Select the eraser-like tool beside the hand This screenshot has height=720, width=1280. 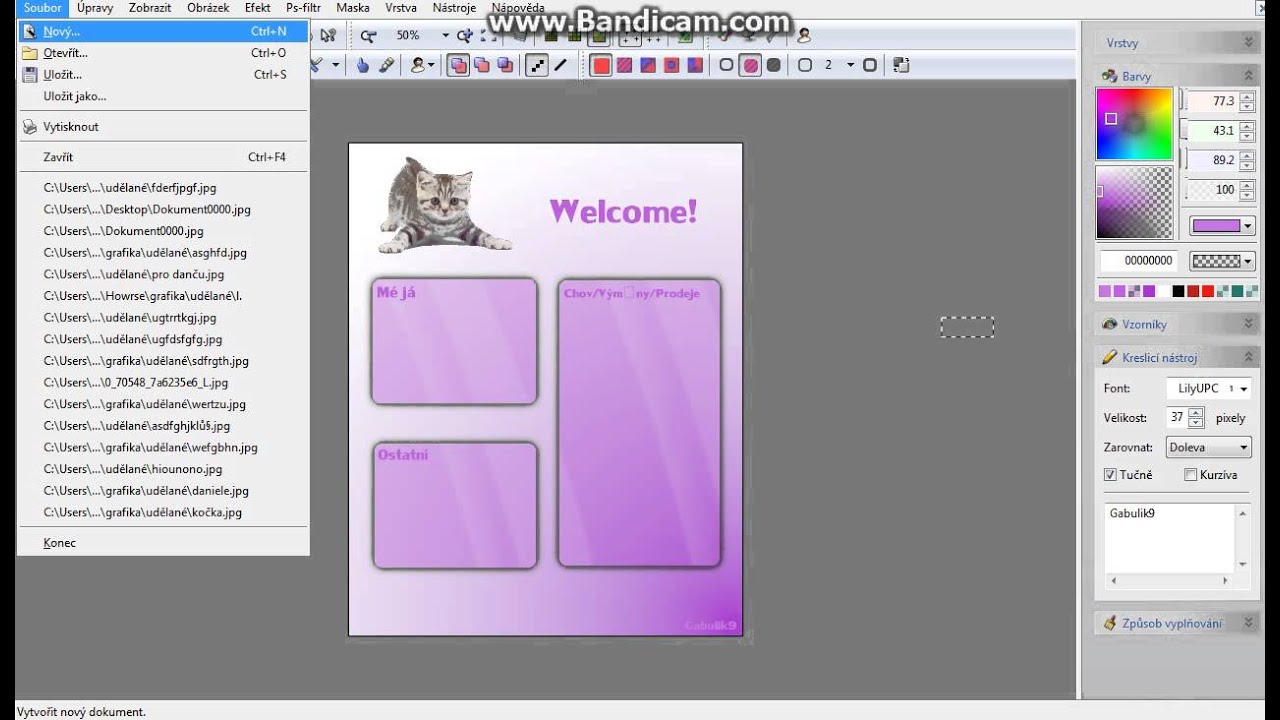(x=386, y=65)
